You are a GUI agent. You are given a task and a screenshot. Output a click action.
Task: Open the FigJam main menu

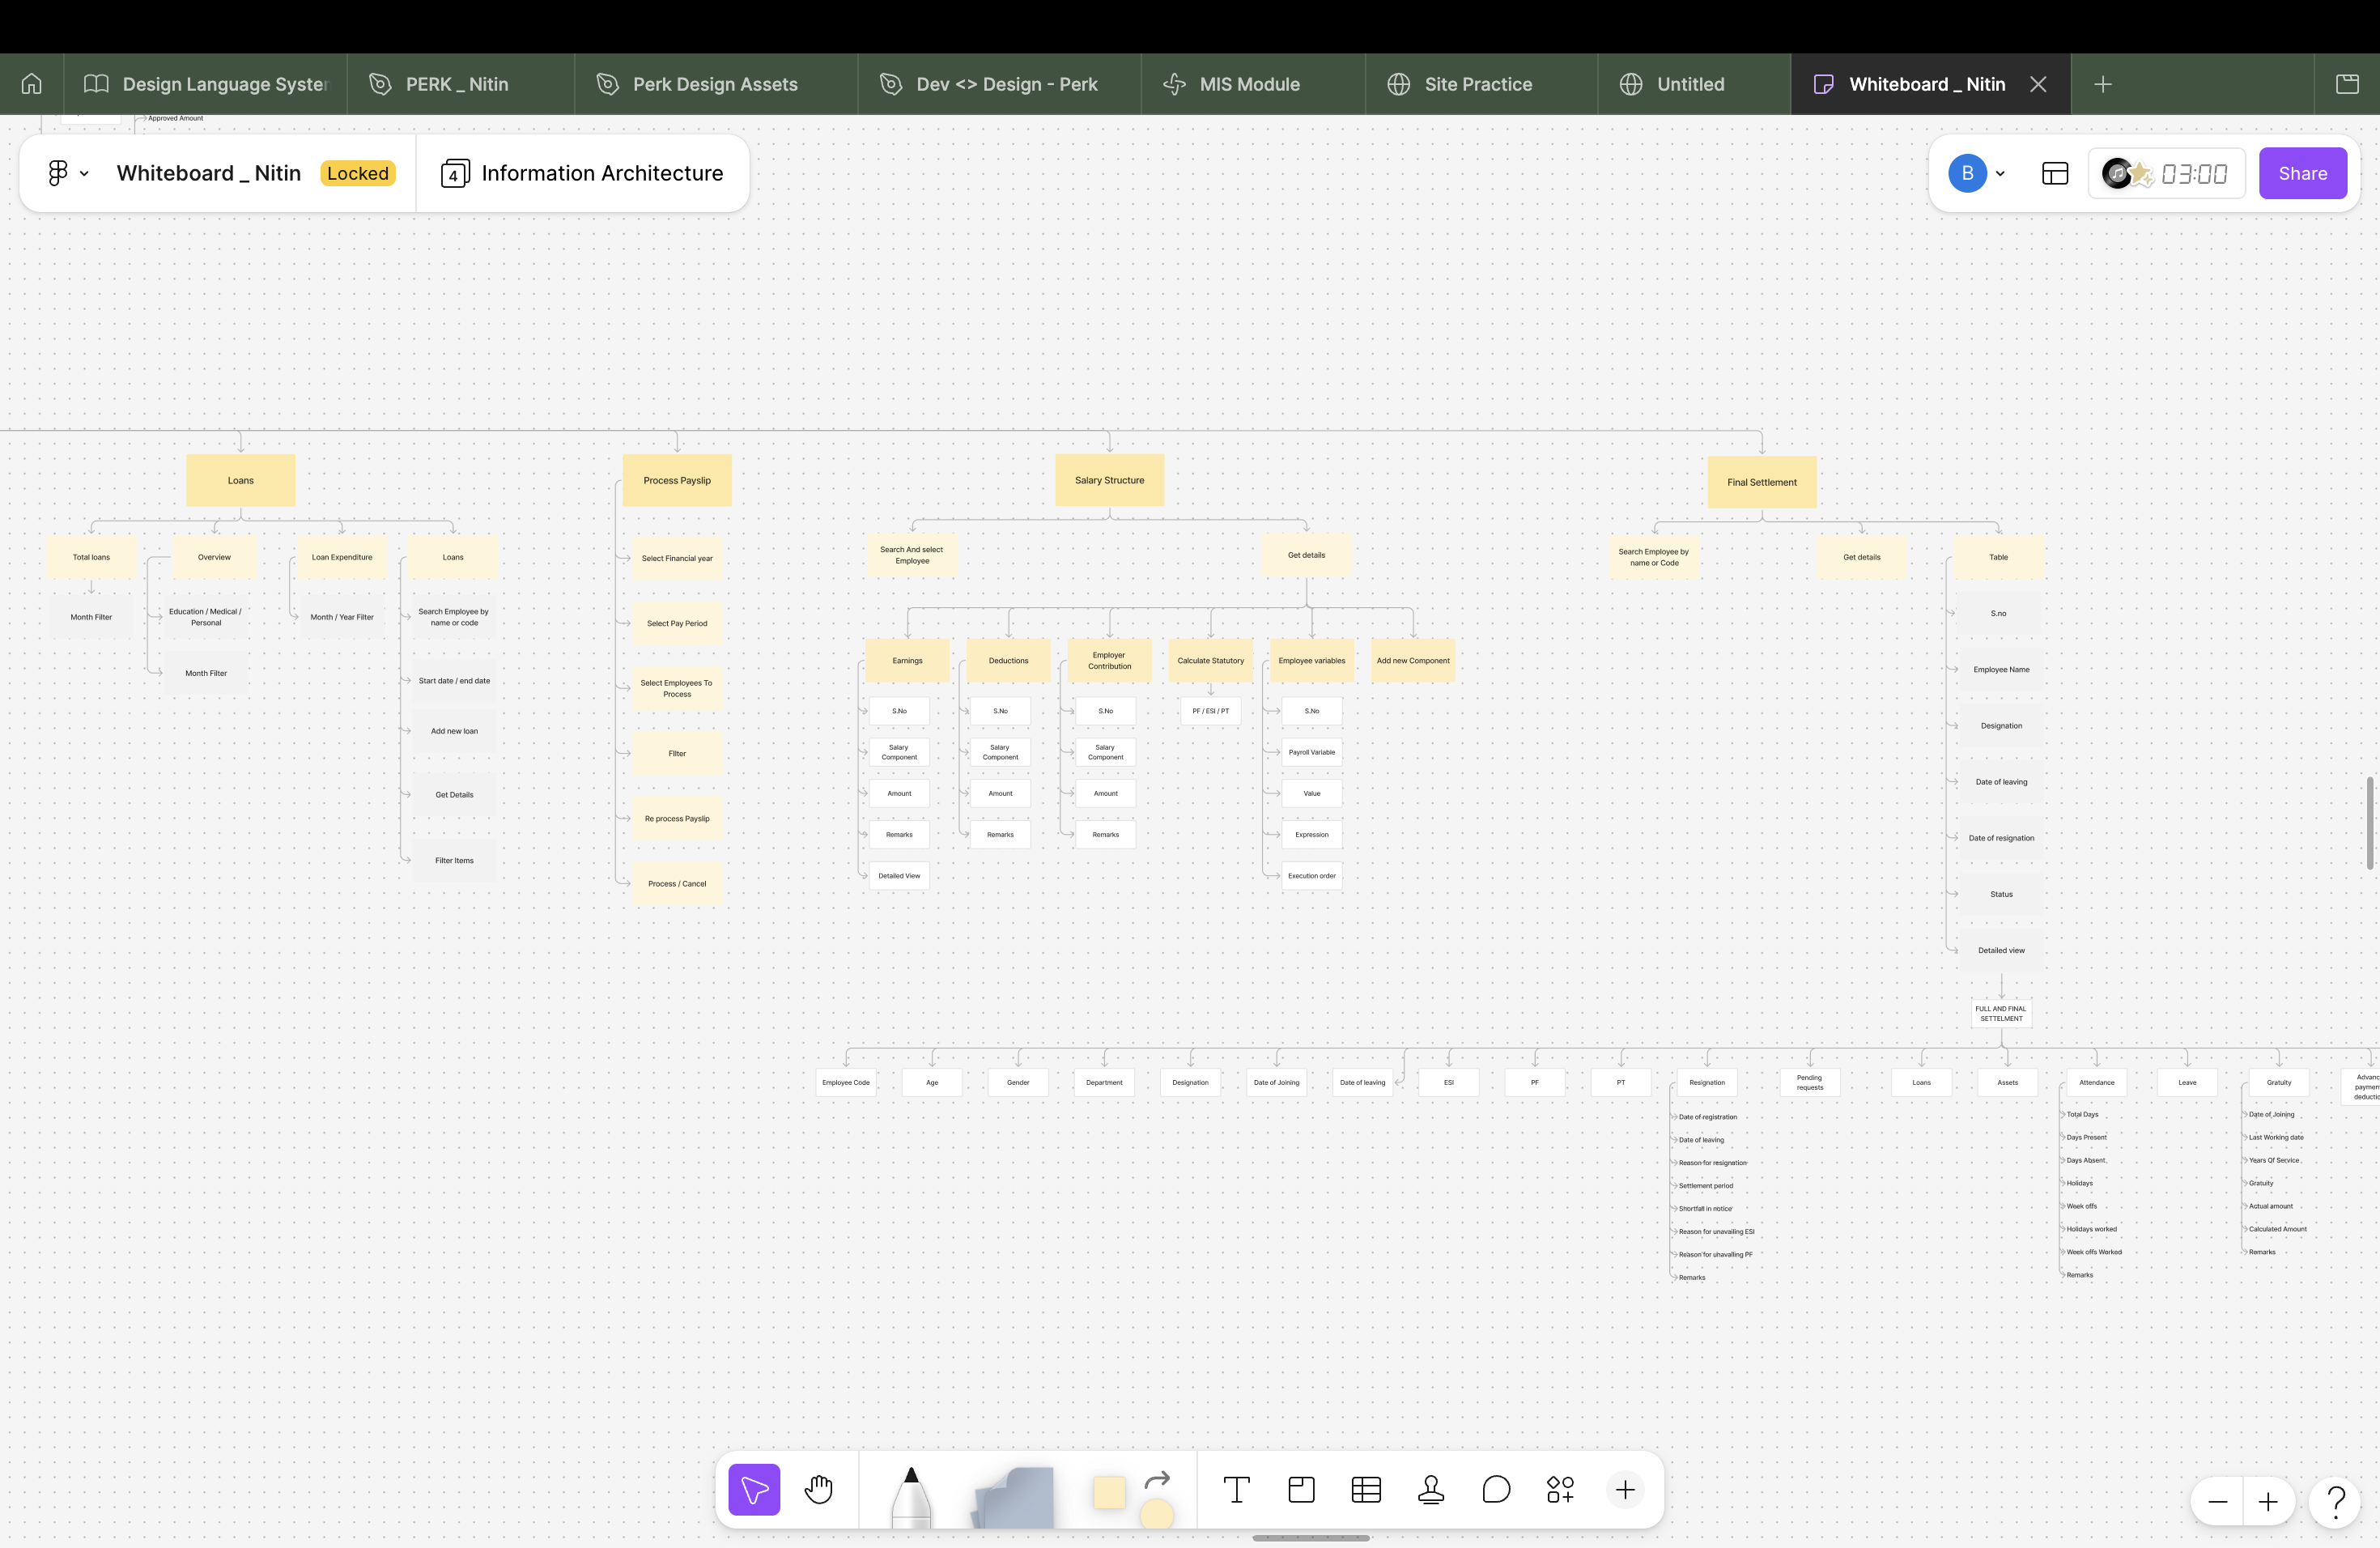tap(68, 173)
